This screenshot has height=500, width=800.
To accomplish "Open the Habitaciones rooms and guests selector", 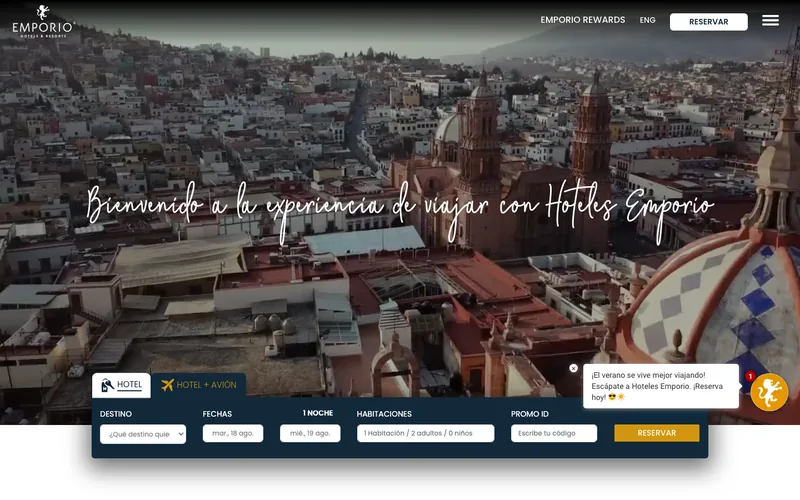I will [426, 433].
